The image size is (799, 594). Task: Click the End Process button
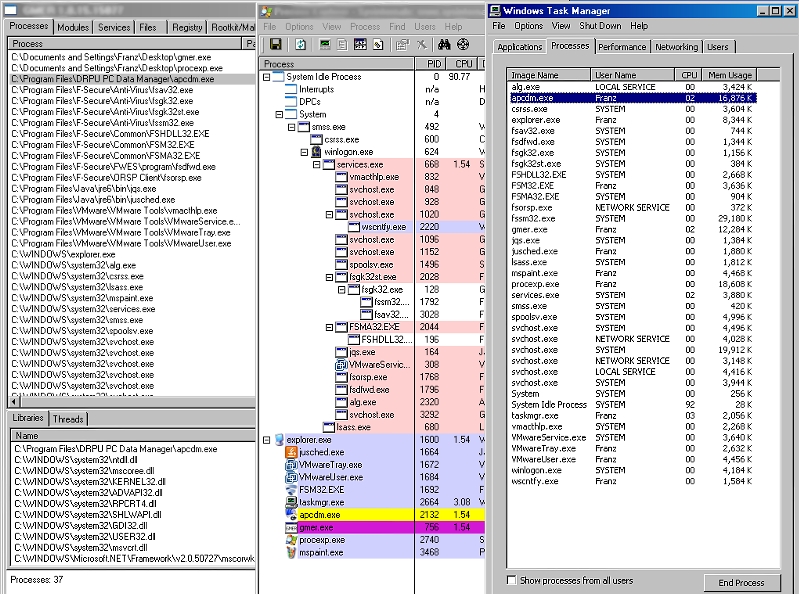(741, 582)
